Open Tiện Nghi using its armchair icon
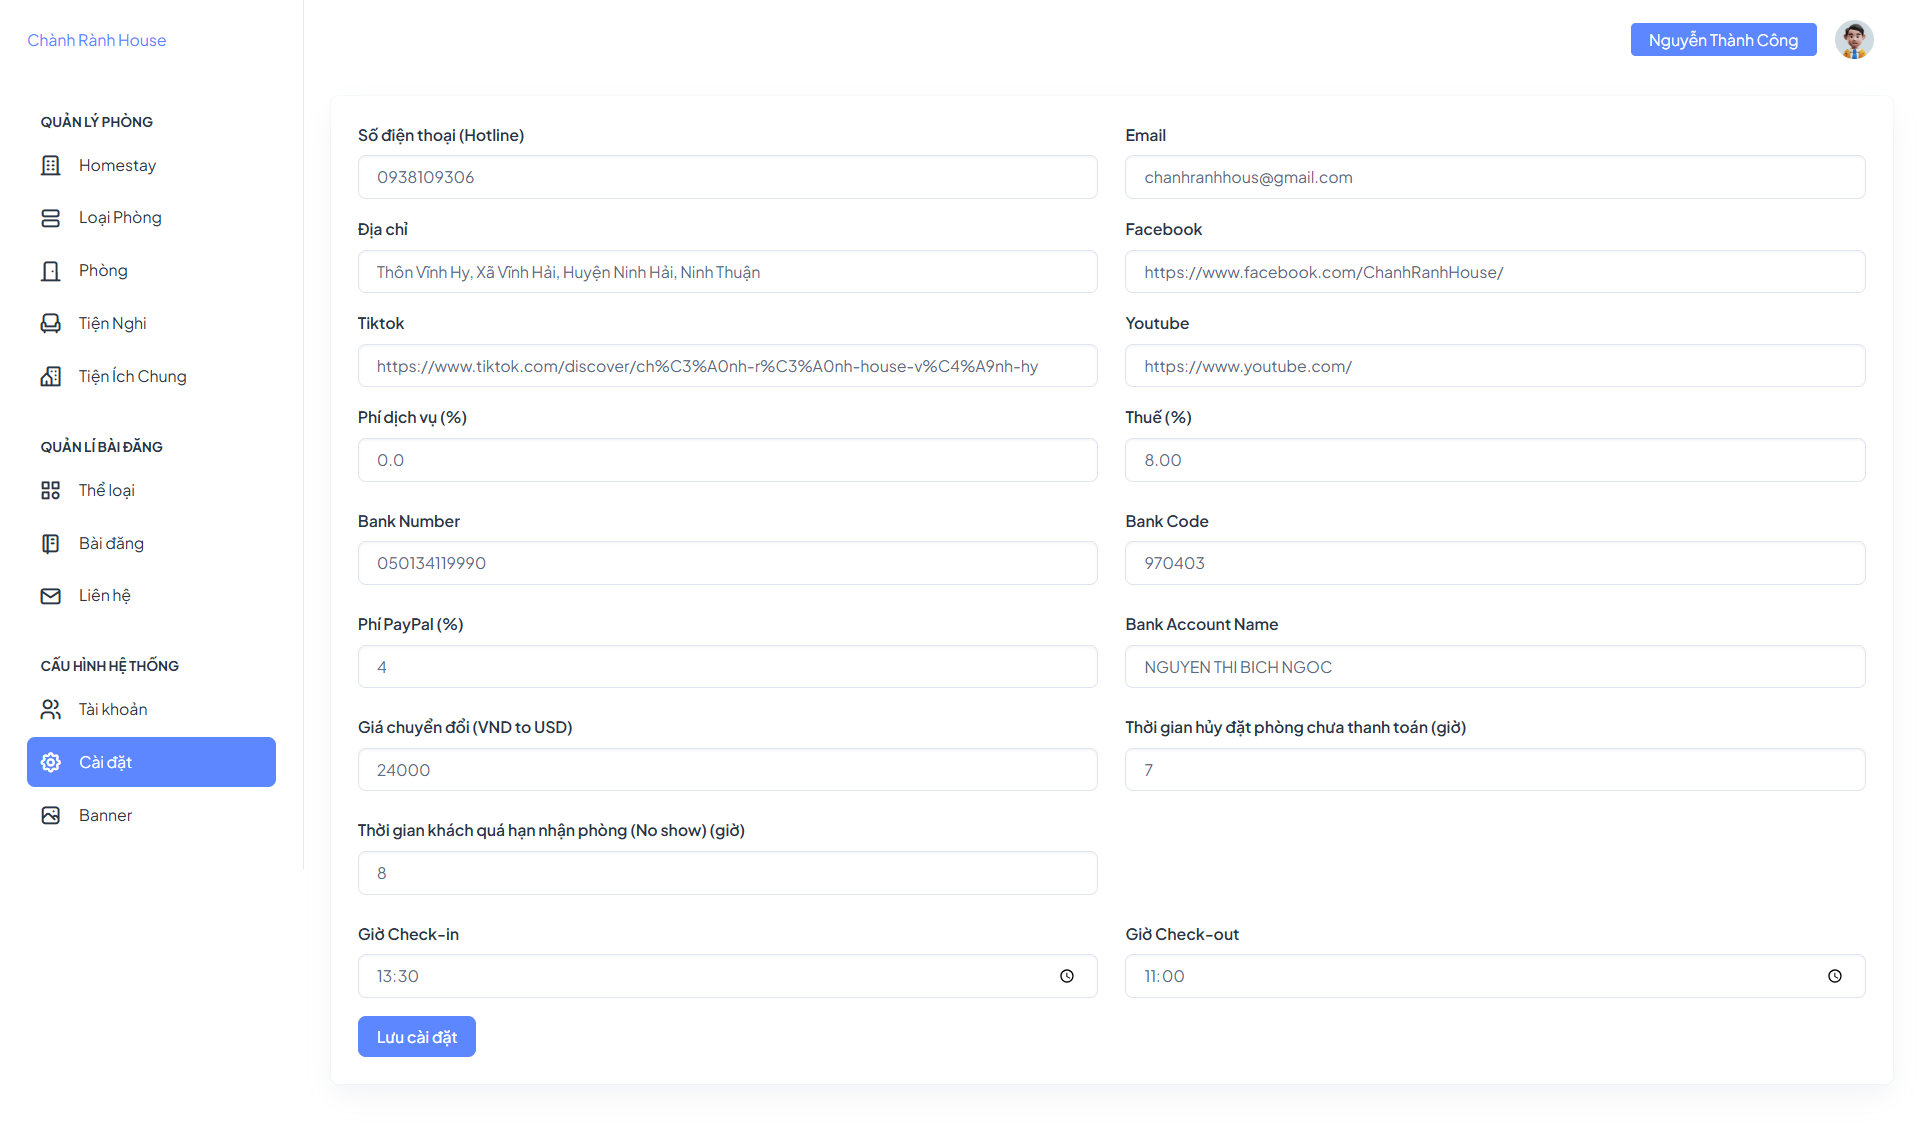This screenshot has height=1145, width=1920. pos(50,323)
